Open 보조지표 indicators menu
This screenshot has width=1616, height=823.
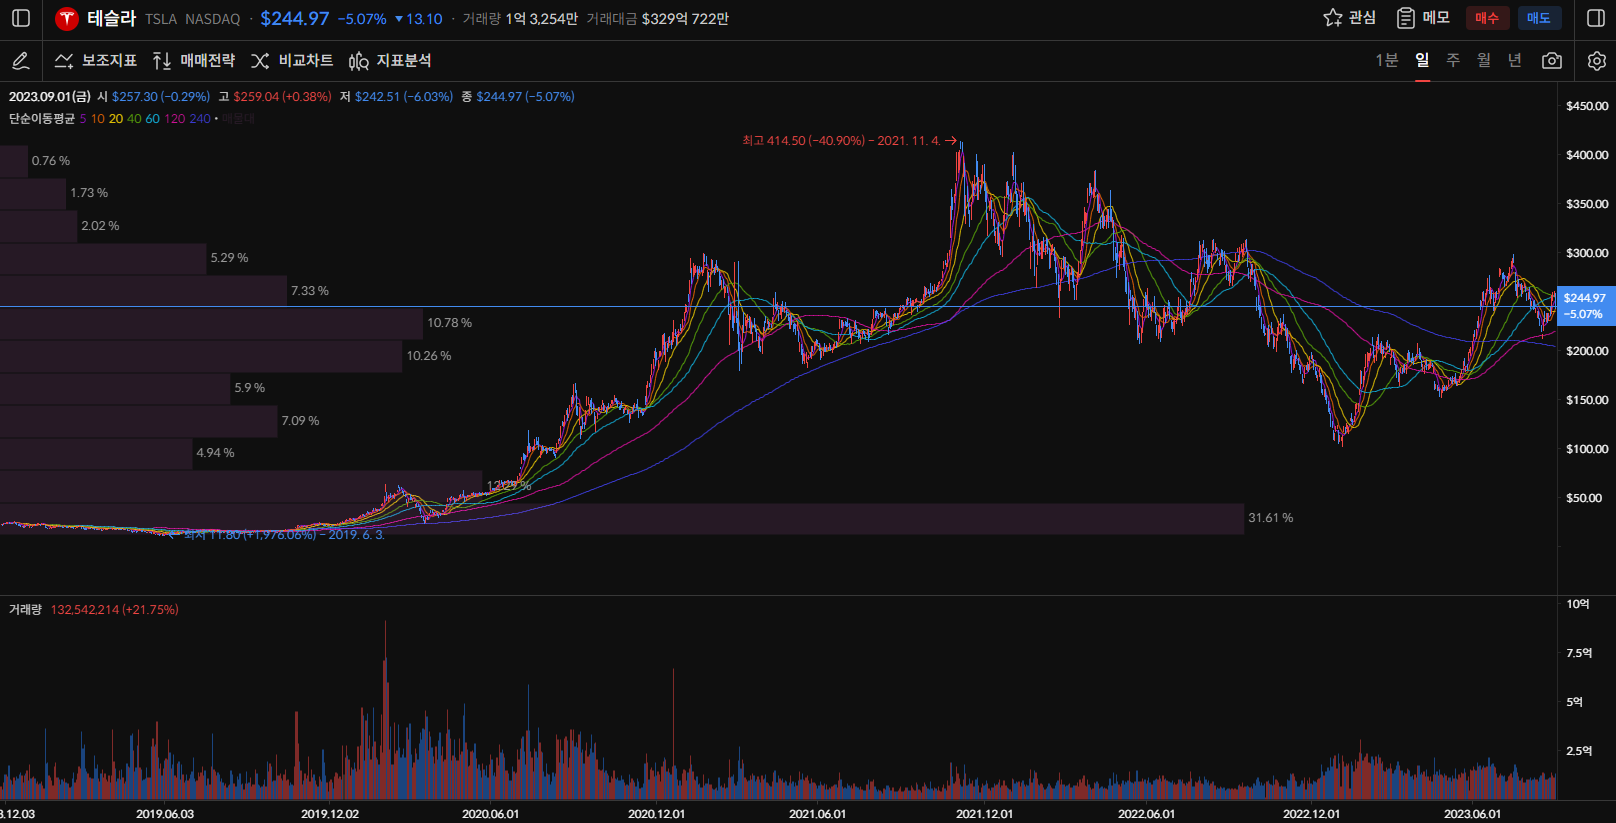[96, 61]
